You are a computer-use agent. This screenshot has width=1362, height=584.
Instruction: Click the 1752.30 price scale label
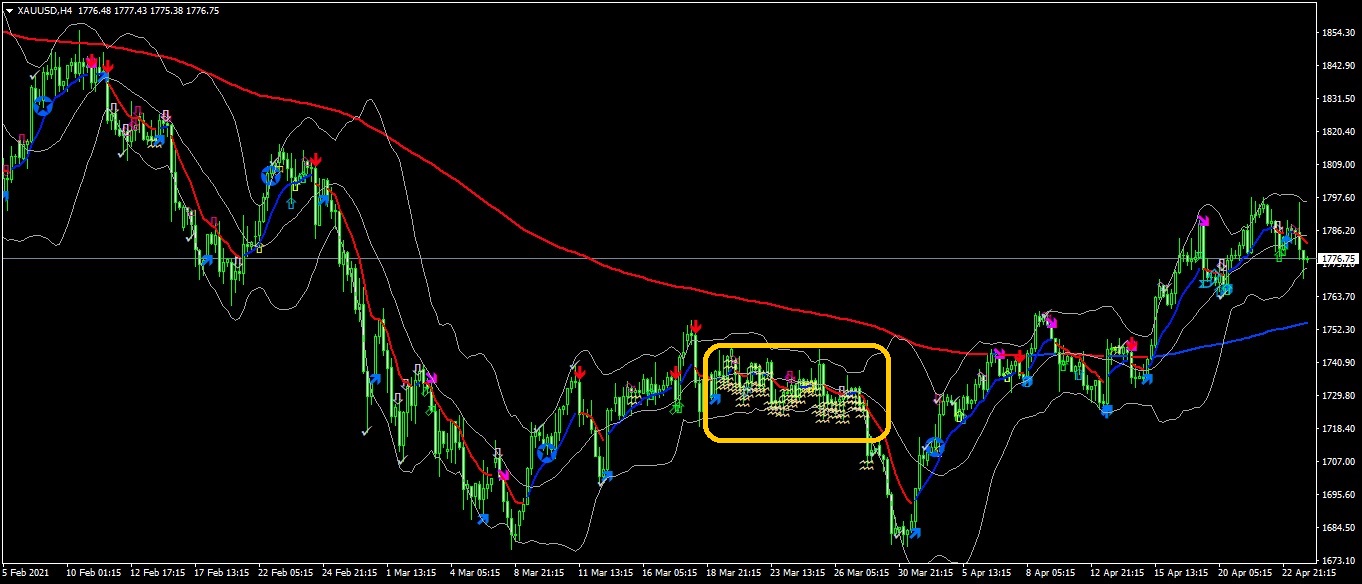[x=1337, y=330]
